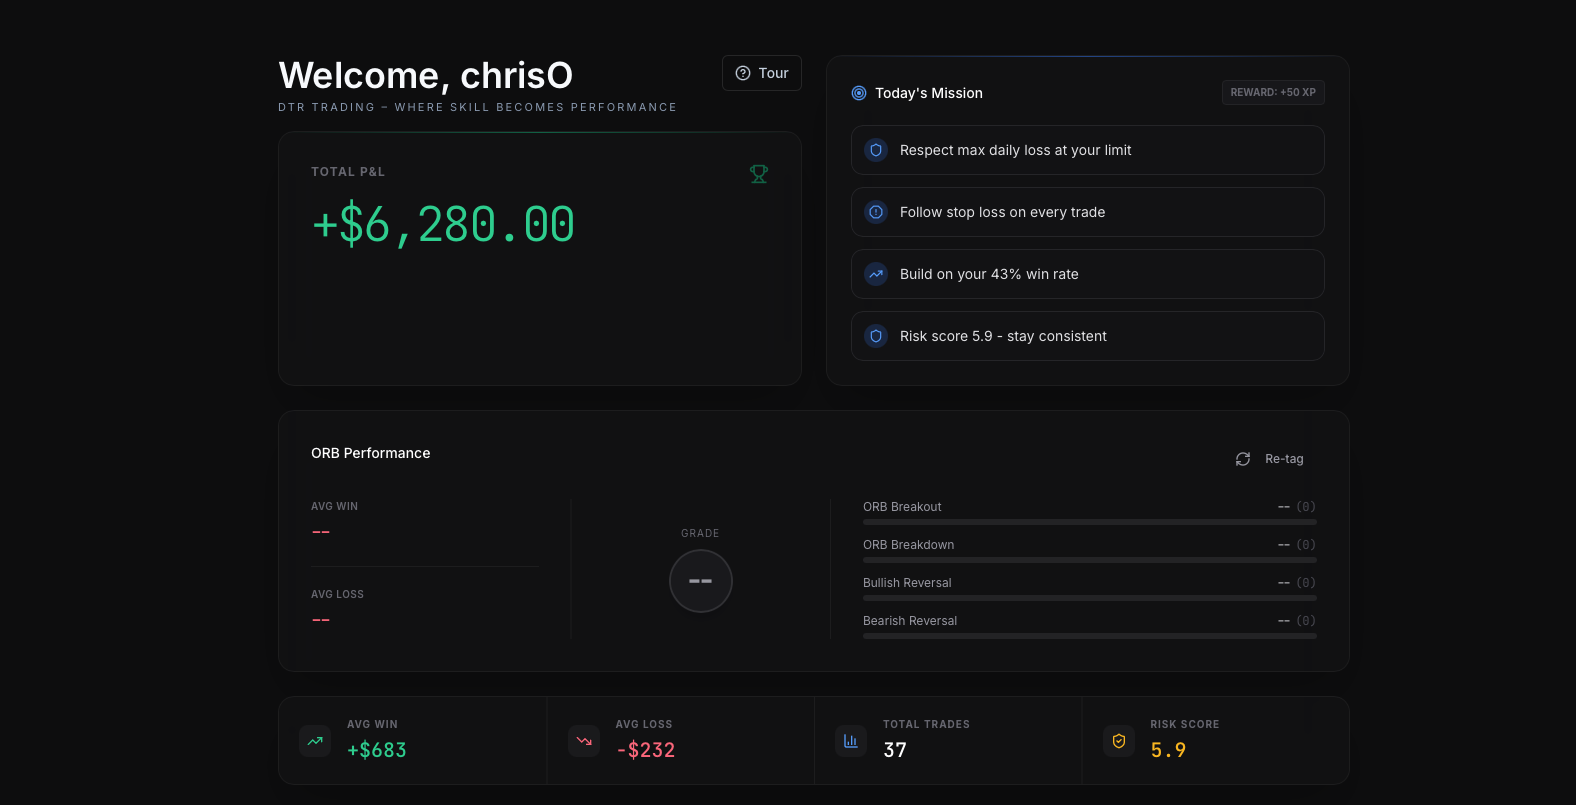This screenshot has width=1576, height=805.
Task: Click the Bearish Reversal progress bar
Action: [1090, 636]
